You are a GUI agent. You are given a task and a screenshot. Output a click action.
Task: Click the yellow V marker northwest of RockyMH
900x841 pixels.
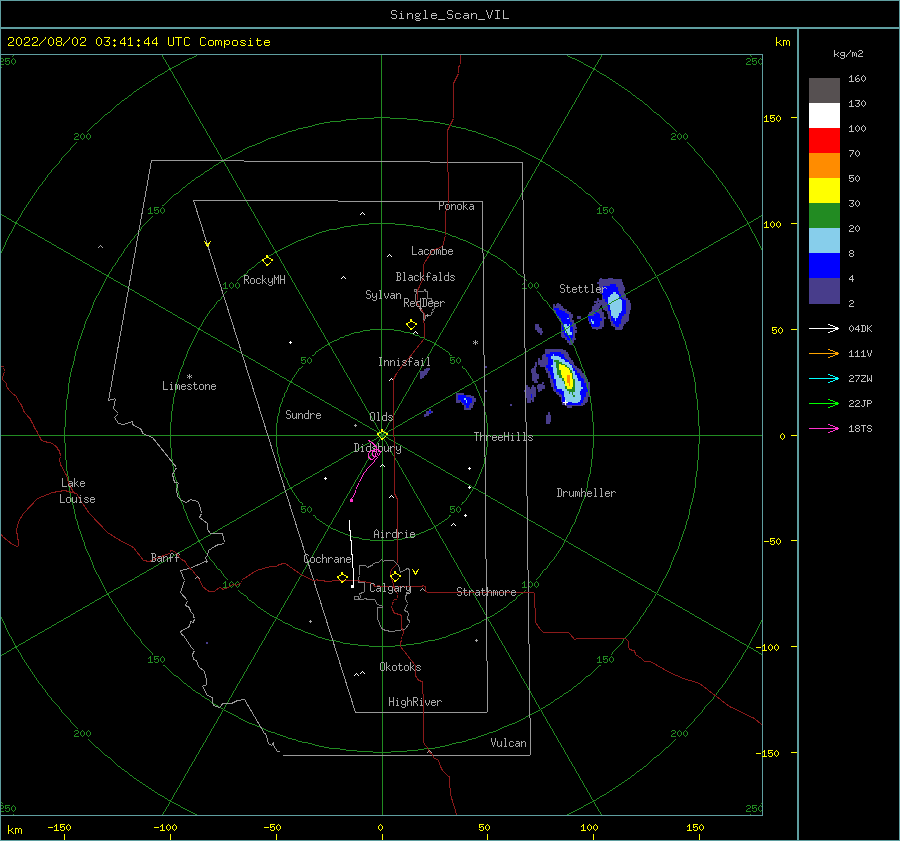click(208, 244)
